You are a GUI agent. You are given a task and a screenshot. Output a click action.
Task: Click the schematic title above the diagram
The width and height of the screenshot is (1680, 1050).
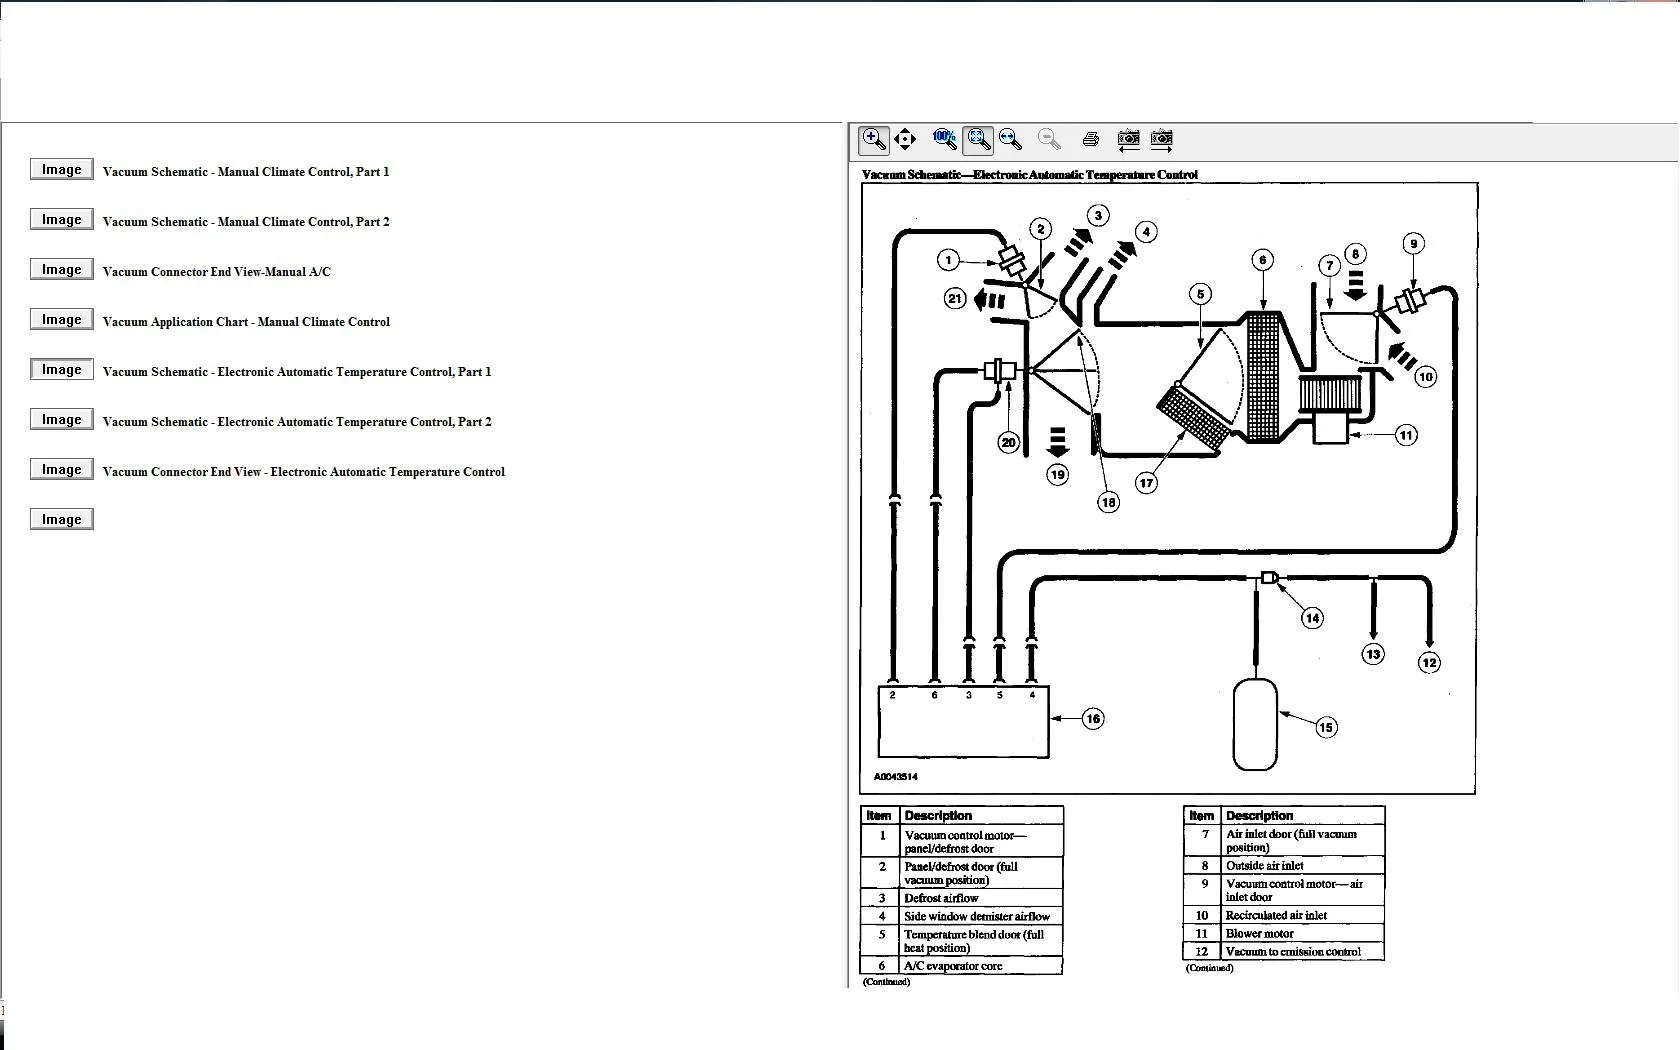pyautogui.click(x=1029, y=174)
